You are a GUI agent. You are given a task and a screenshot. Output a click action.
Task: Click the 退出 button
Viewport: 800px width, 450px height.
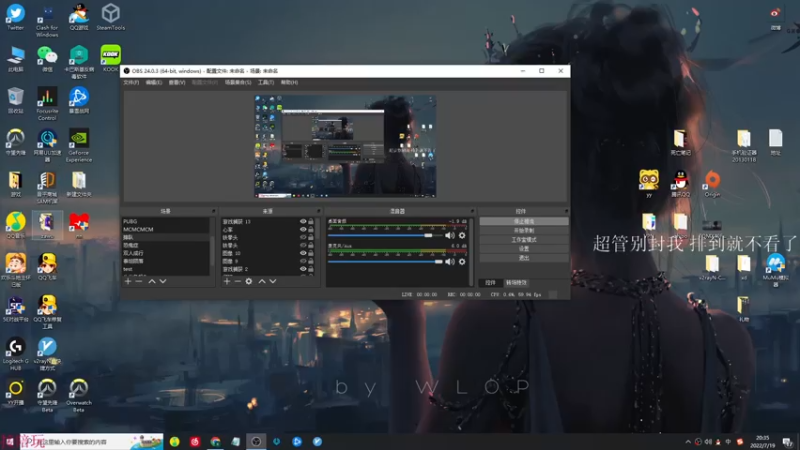point(524,258)
